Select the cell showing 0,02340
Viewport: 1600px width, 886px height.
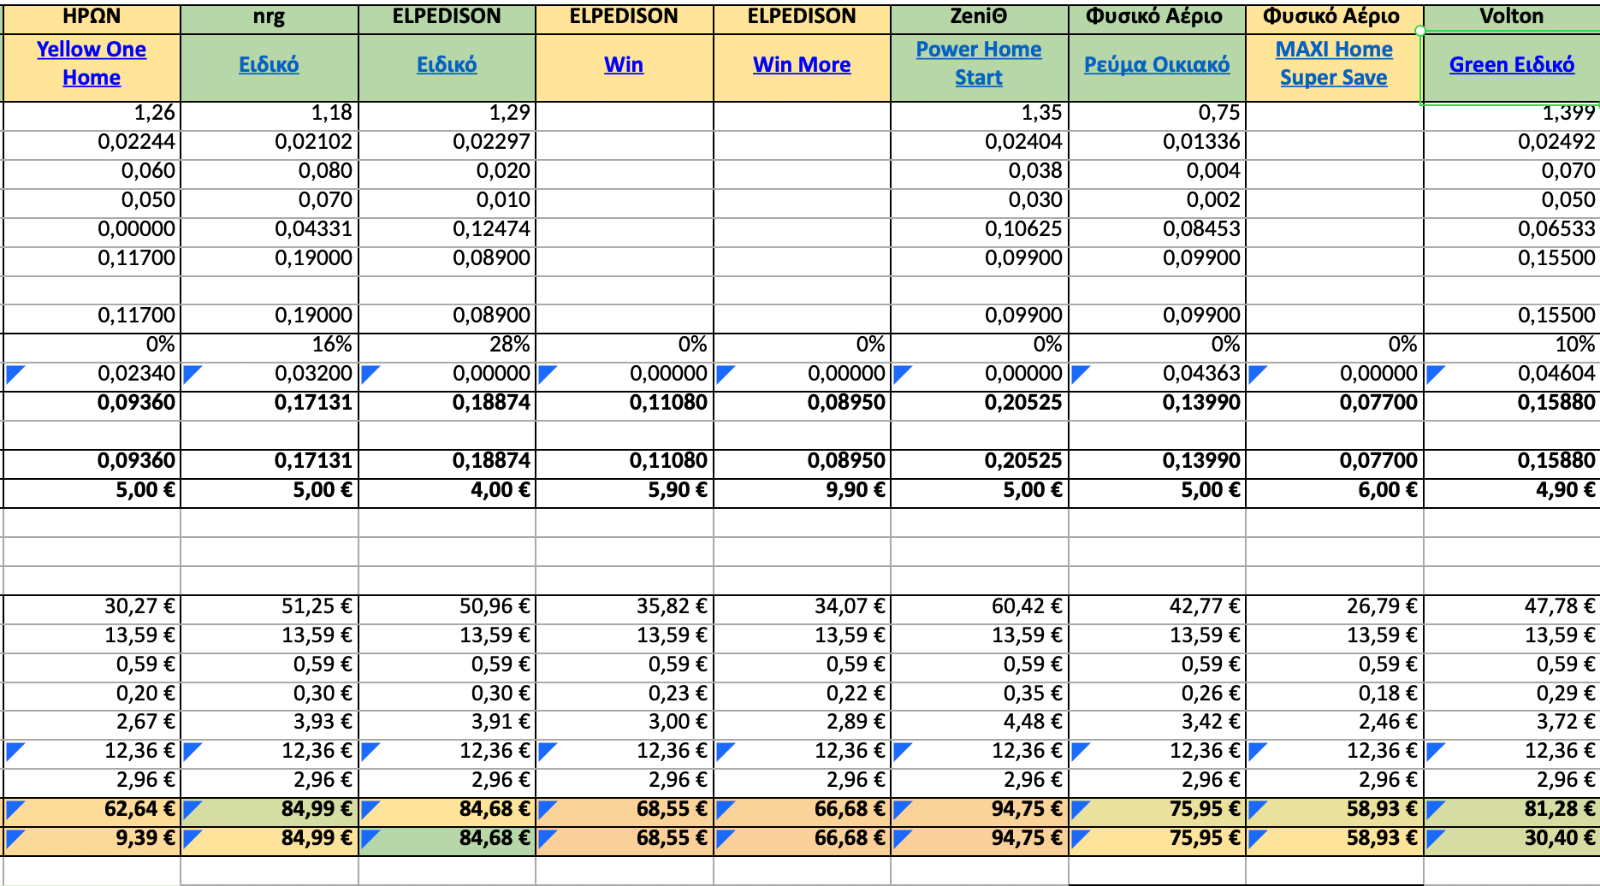91,375
